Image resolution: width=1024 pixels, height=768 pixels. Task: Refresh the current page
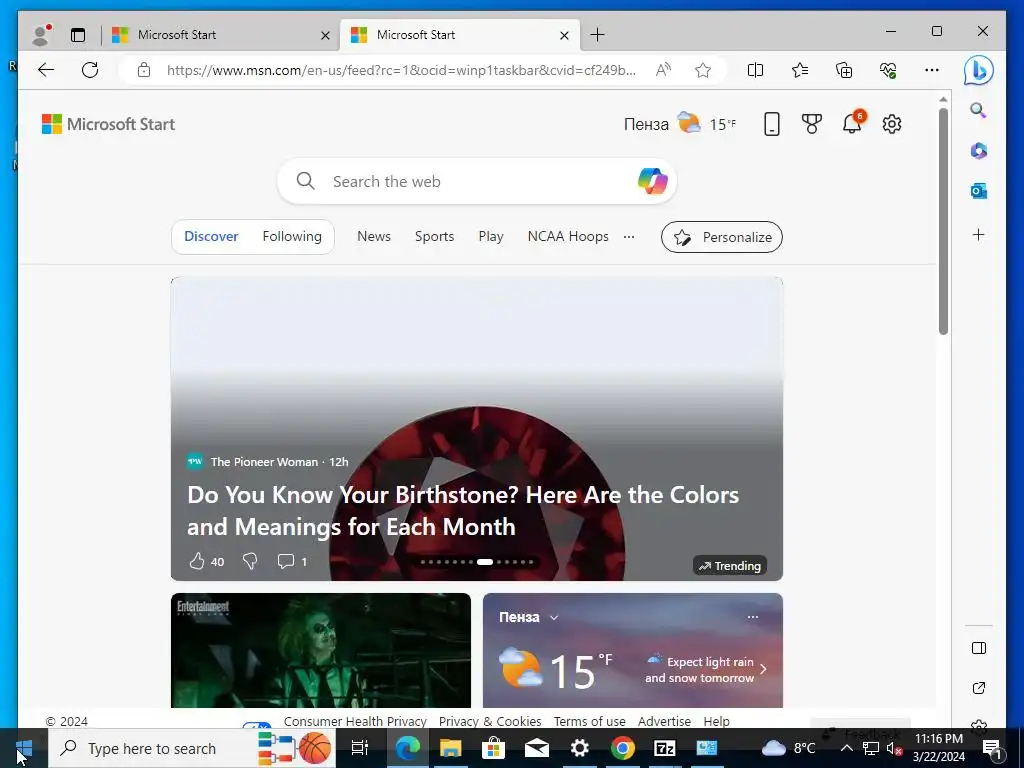click(x=90, y=70)
